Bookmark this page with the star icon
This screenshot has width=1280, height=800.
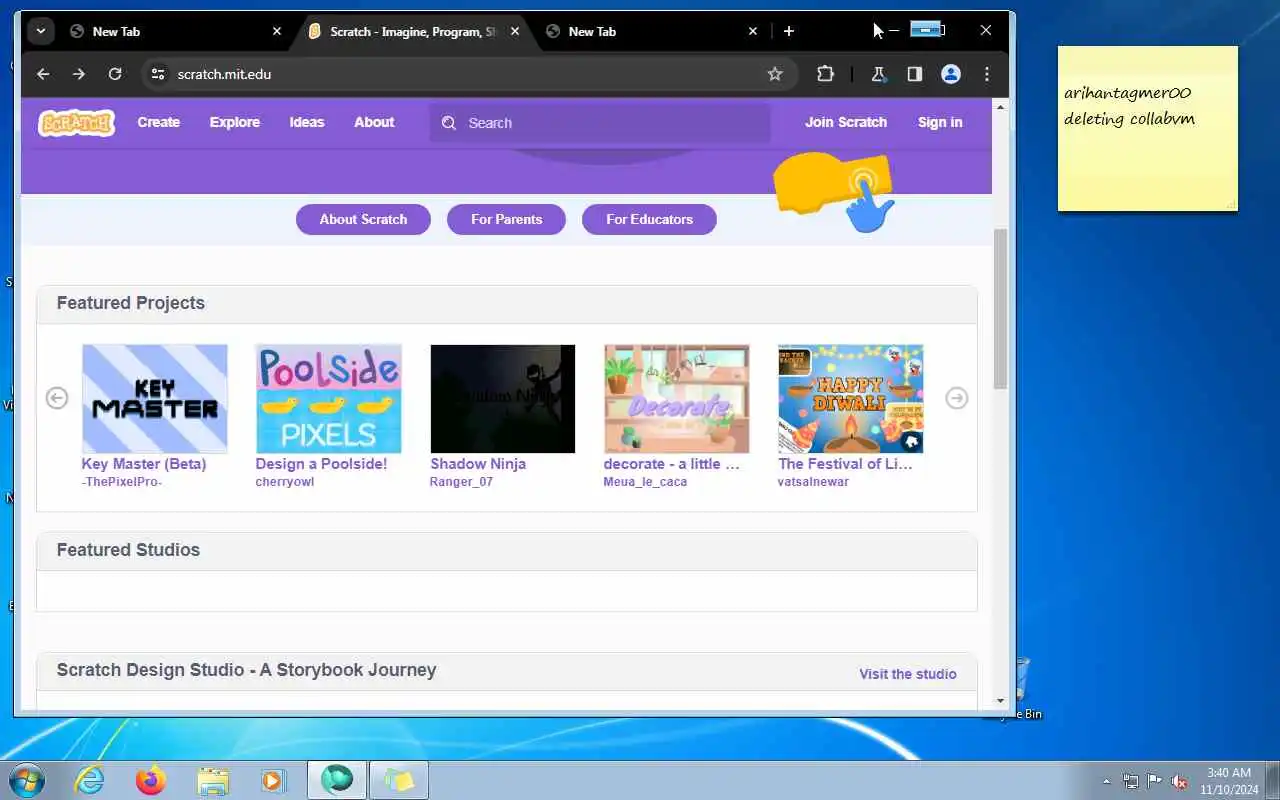pyautogui.click(x=775, y=74)
